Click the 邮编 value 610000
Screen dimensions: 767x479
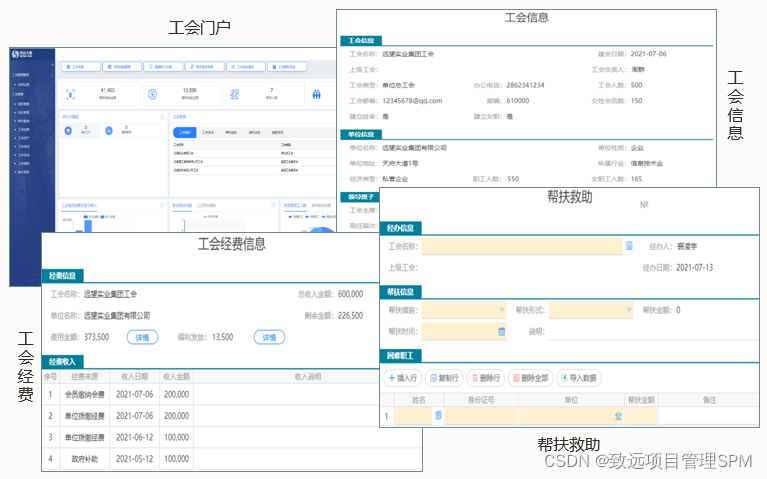[x=518, y=101]
